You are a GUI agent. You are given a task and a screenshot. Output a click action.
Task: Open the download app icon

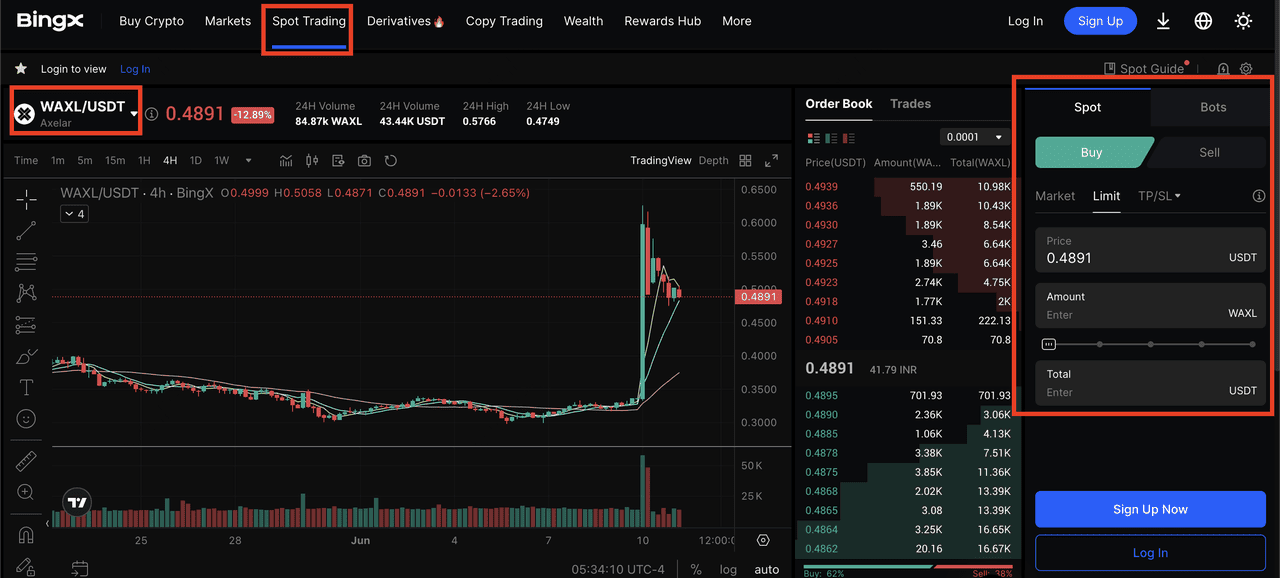[x=1163, y=21]
